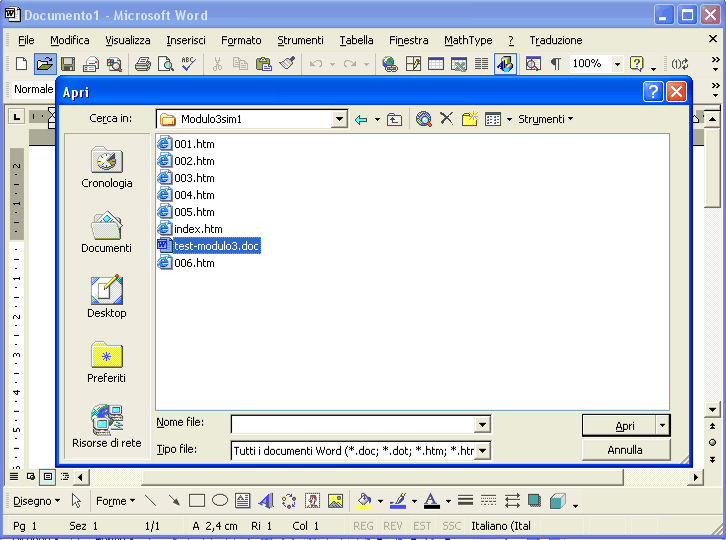
Task: Select test-modulo3.doc in file list
Action: (x=209, y=245)
